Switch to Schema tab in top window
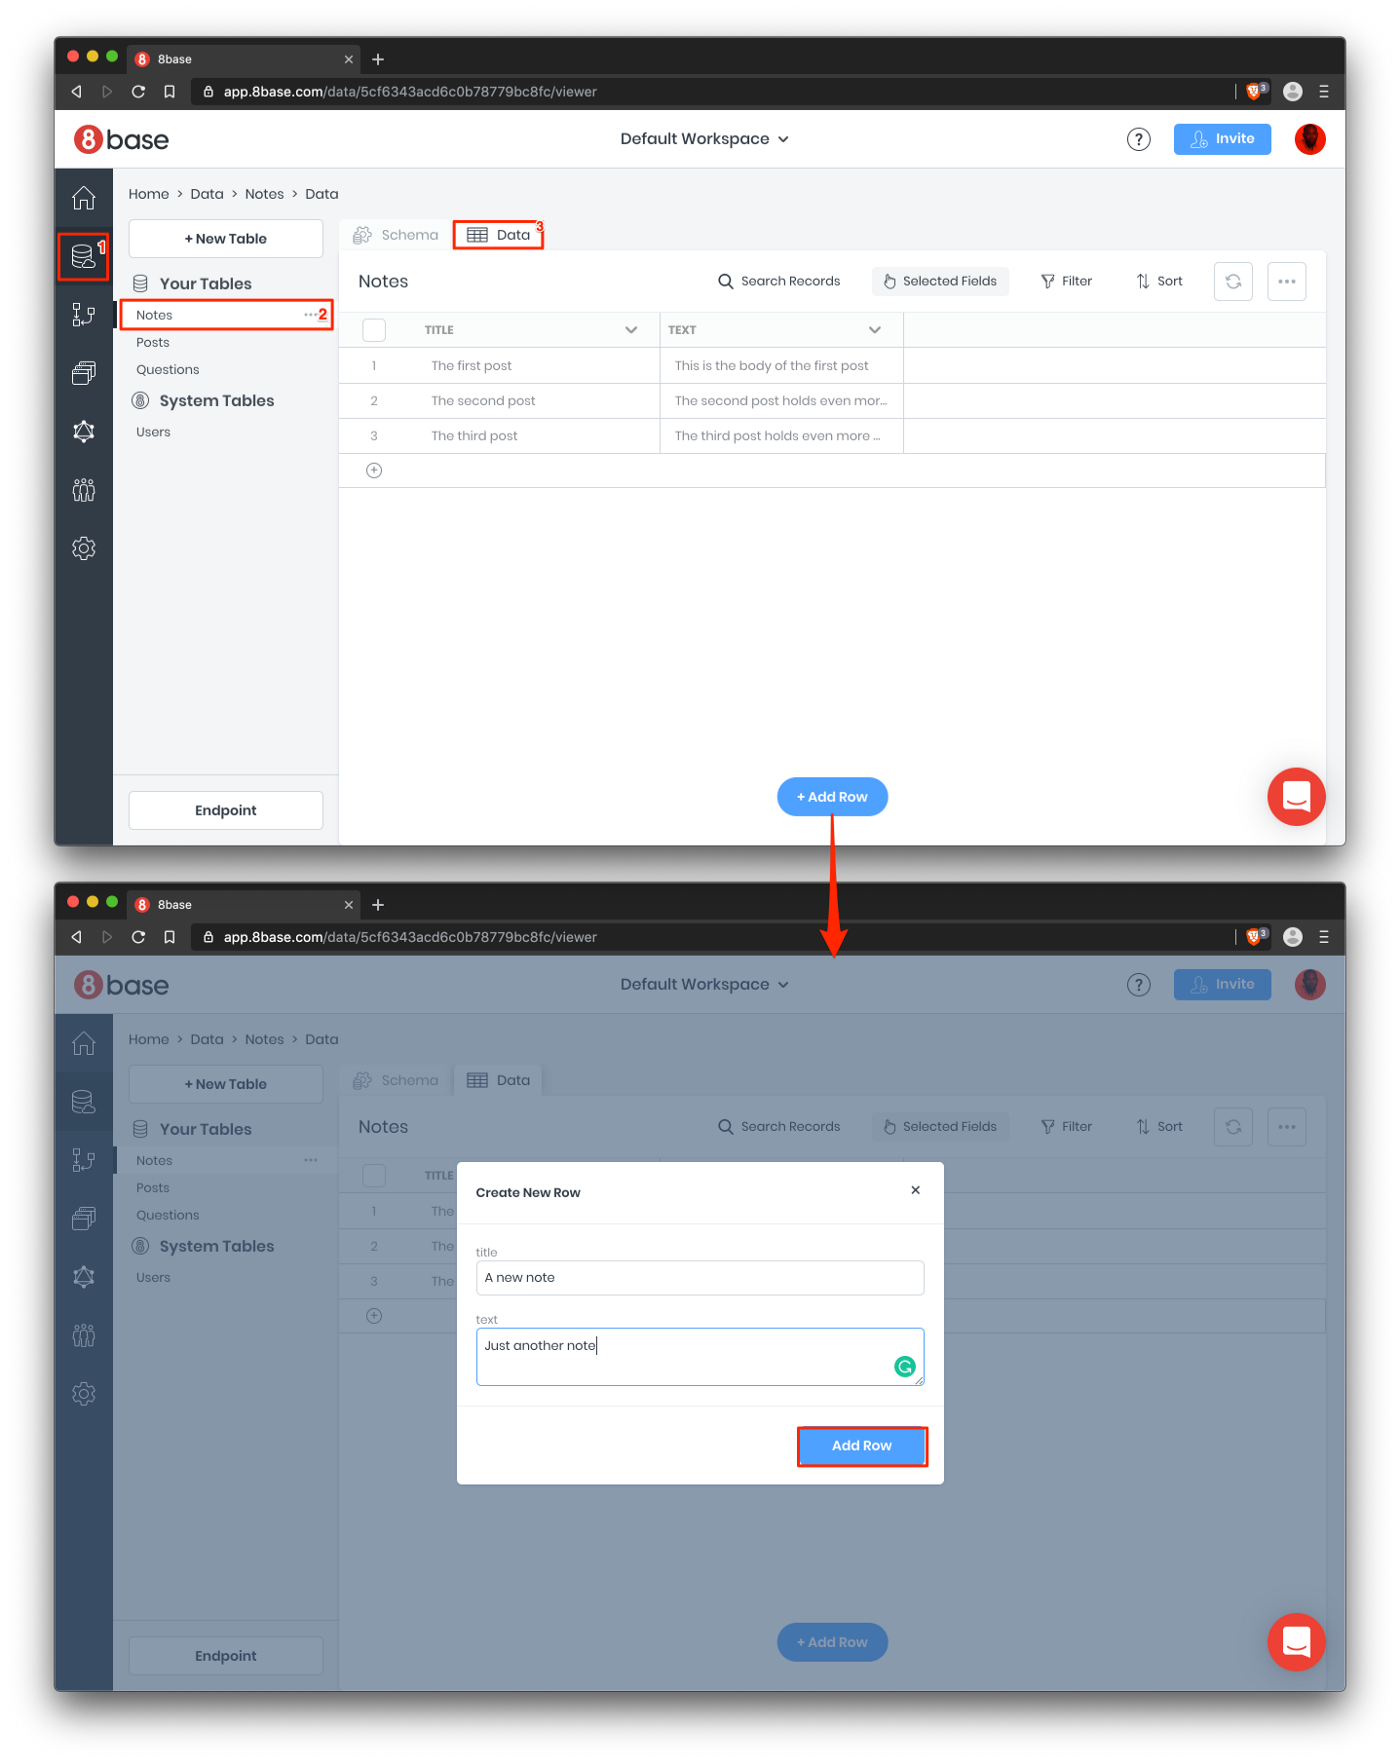The width and height of the screenshot is (1400, 1763). click(x=396, y=235)
